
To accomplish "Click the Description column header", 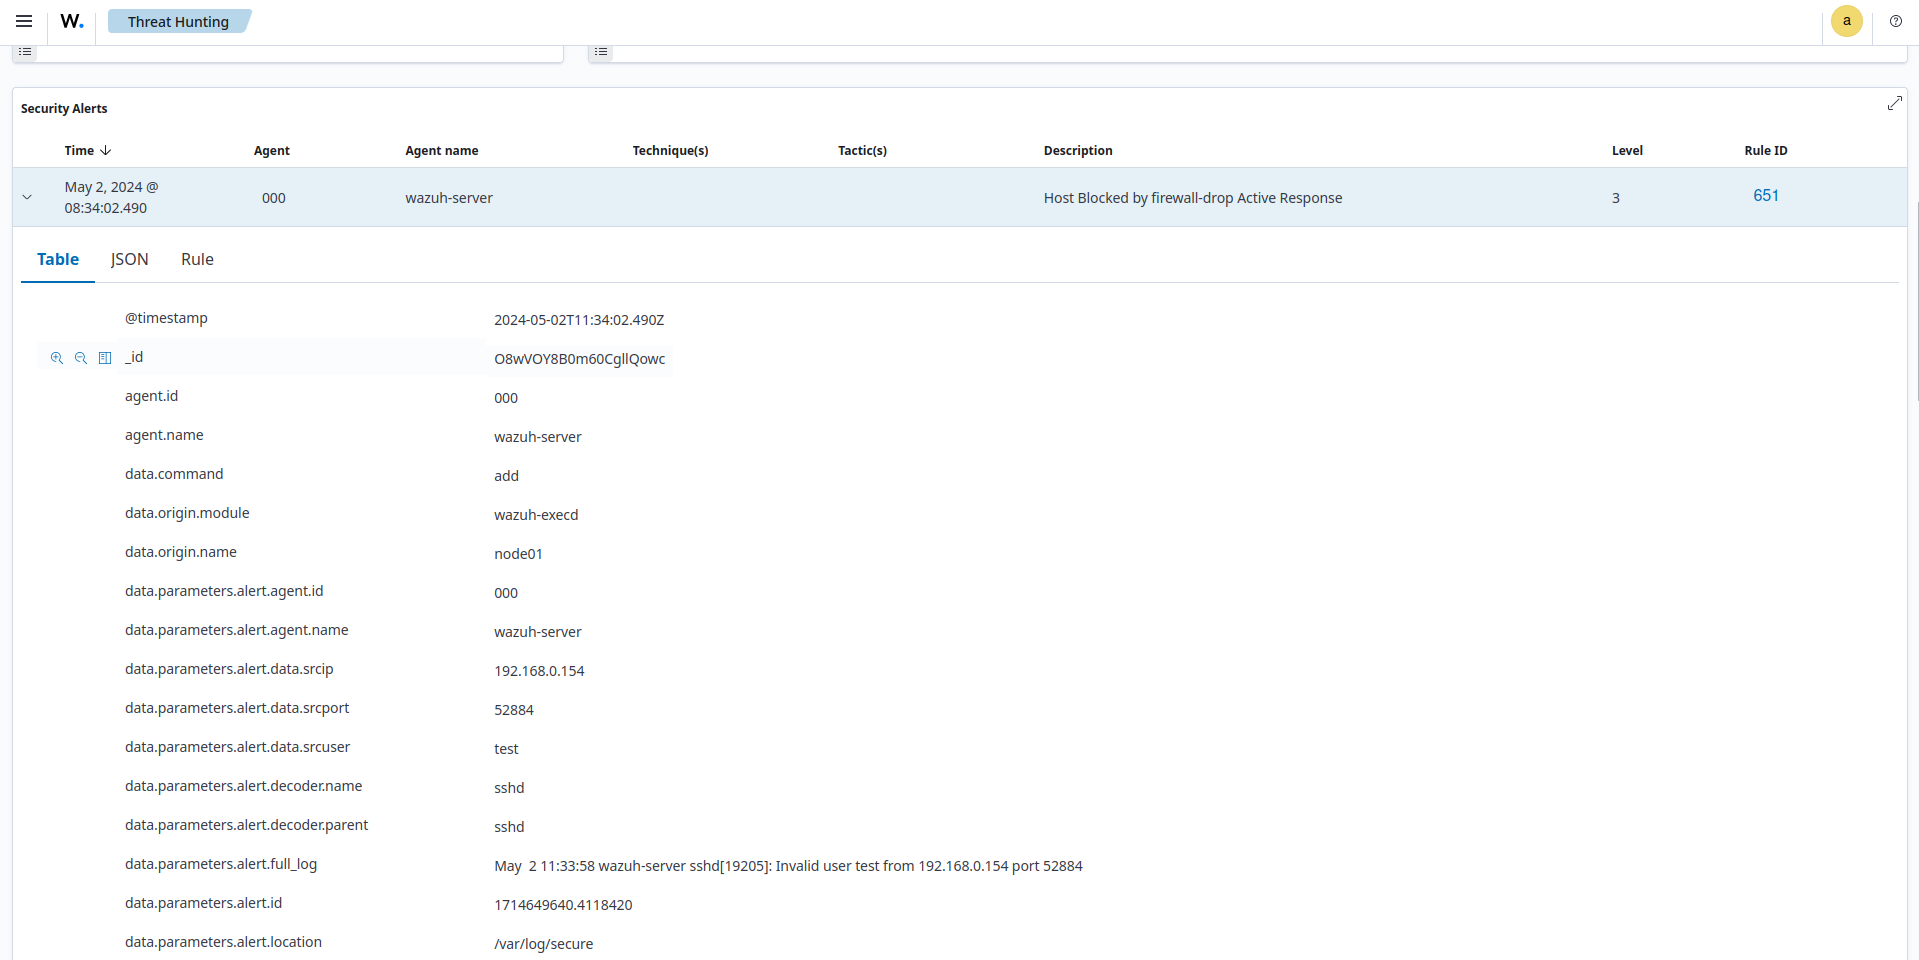I will (x=1077, y=151).
